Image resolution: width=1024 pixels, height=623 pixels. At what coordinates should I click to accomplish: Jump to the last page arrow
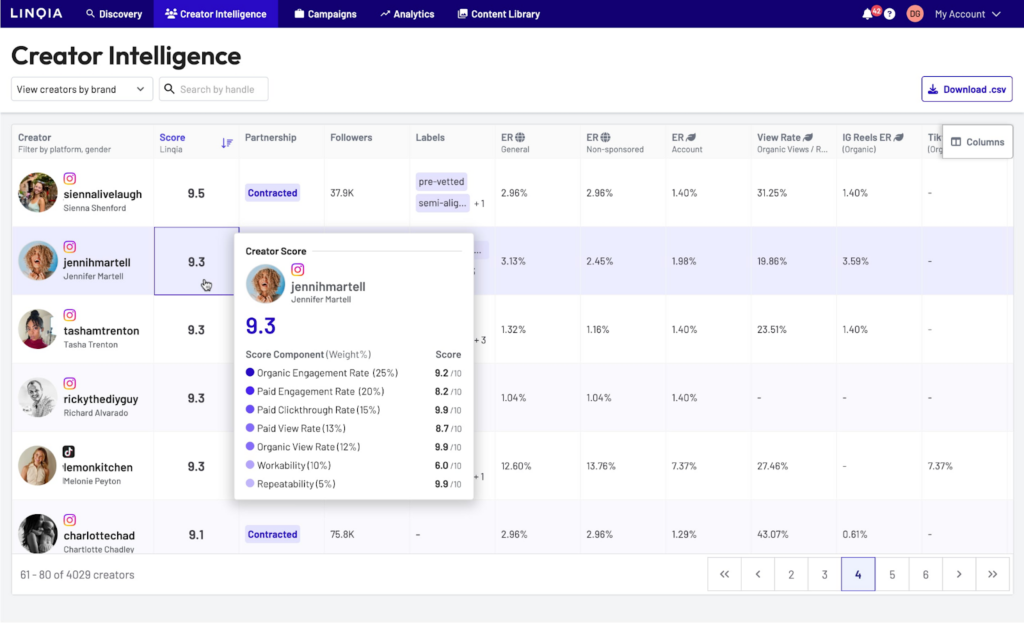point(992,575)
